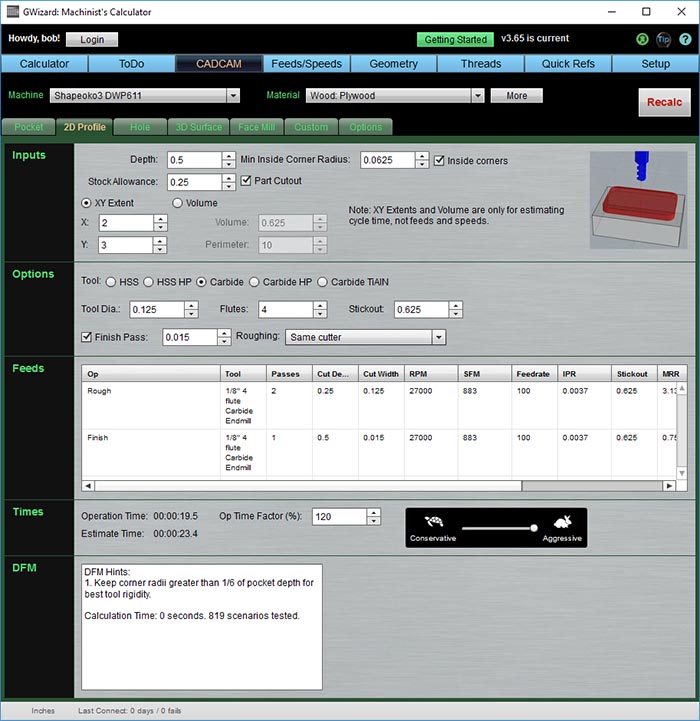Click the green refresh icon in header
Screen dimensions: 700x721
642,39
